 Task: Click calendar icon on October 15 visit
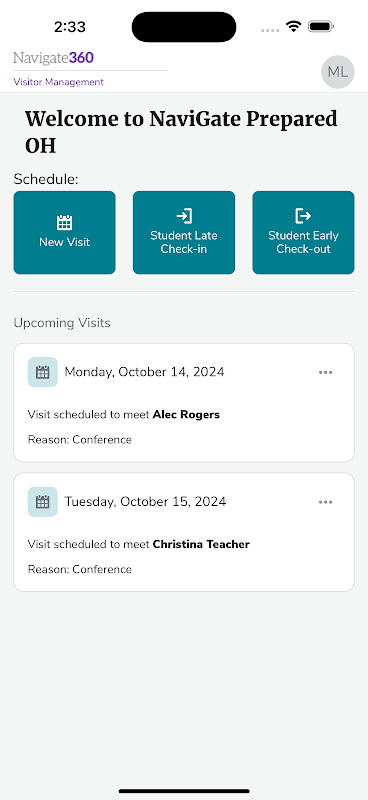(x=42, y=502)
